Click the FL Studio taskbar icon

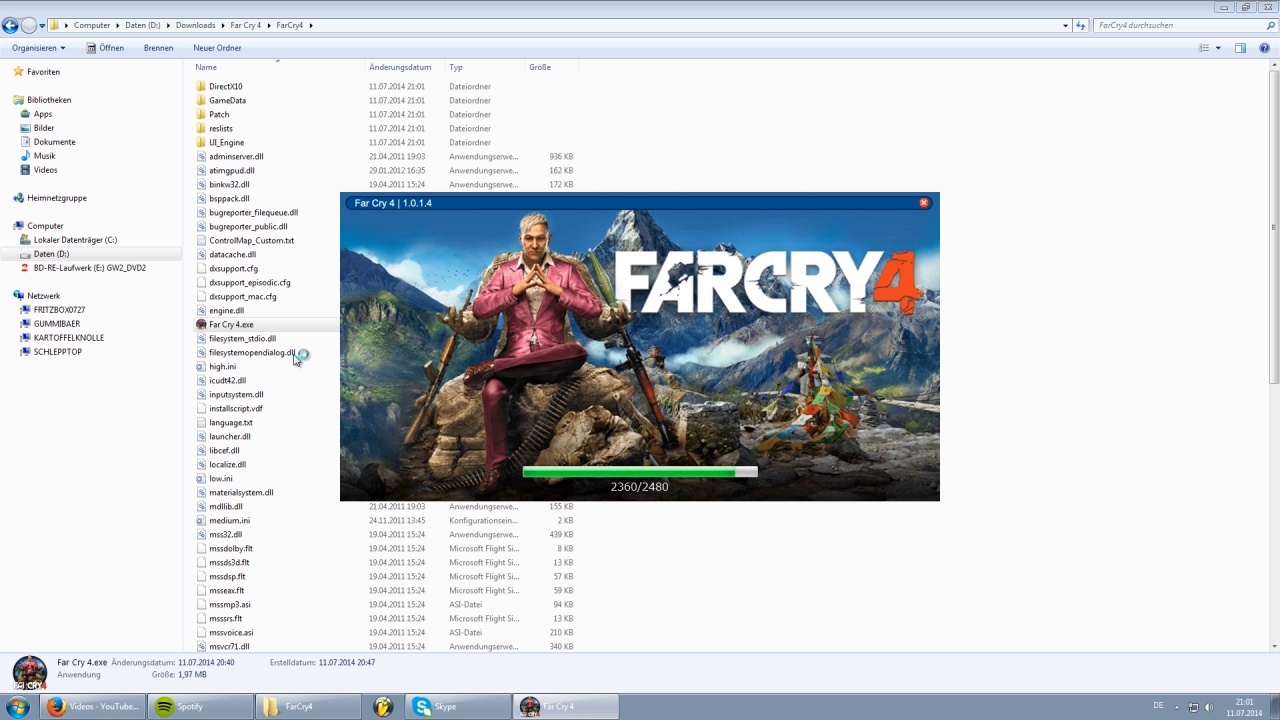pos(383,706)
